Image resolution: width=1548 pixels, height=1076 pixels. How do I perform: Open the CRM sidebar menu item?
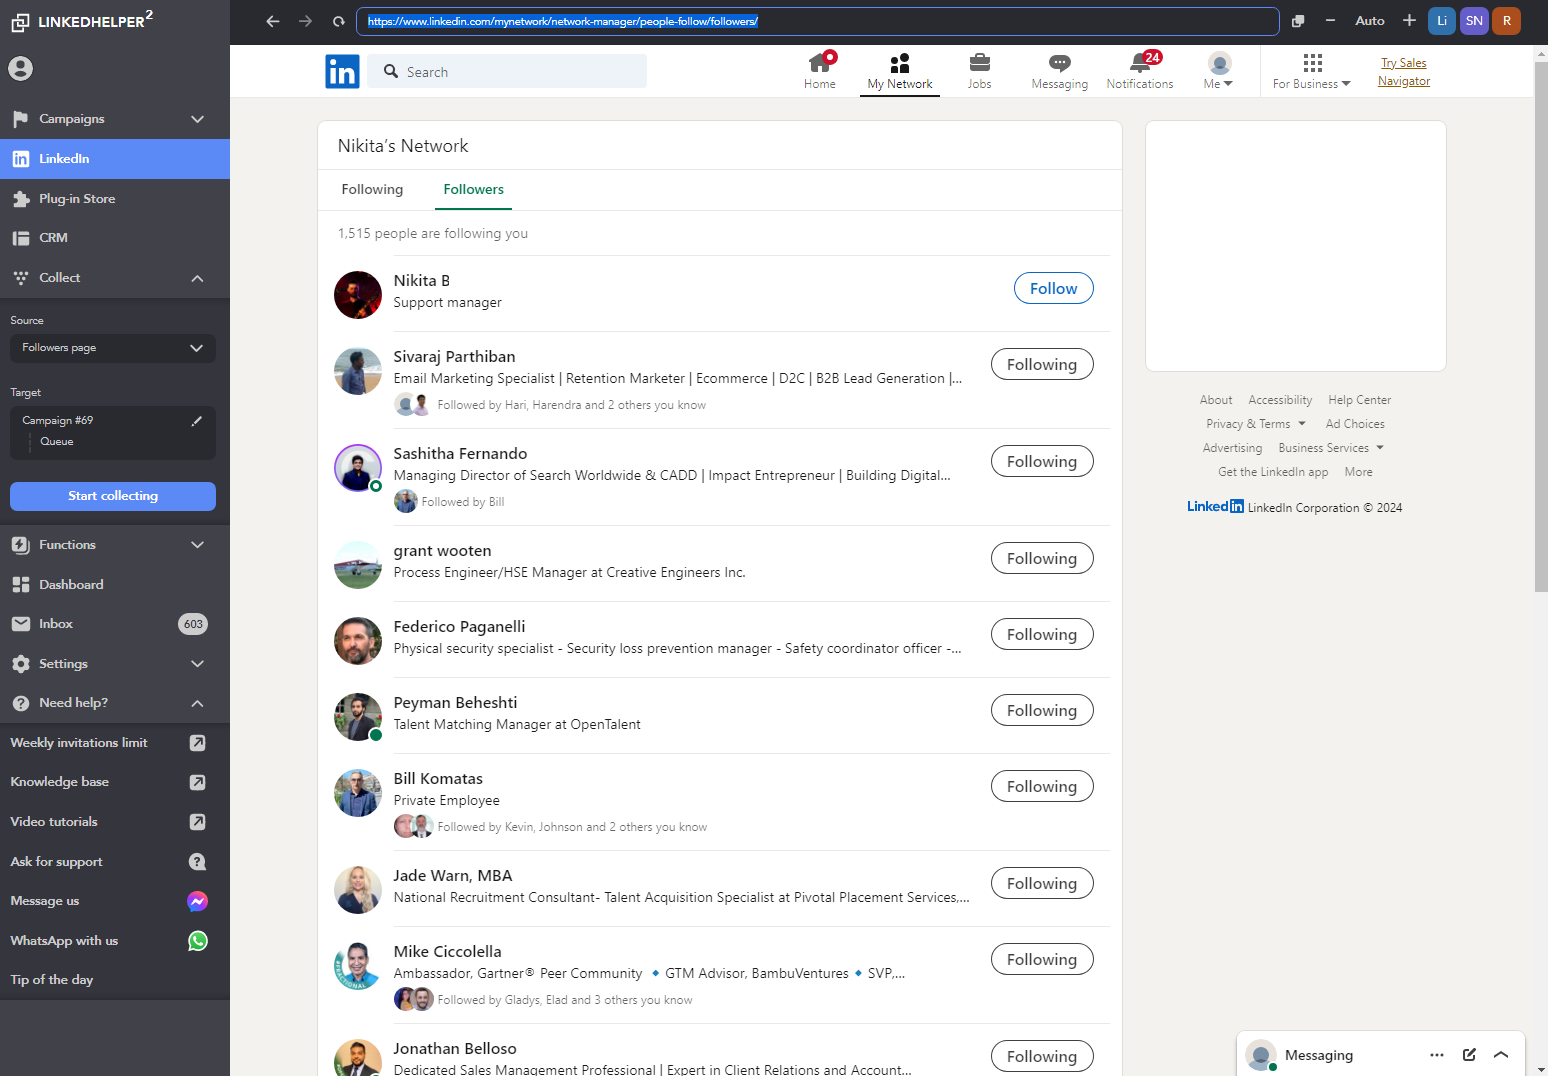click(x=54, y=238)
